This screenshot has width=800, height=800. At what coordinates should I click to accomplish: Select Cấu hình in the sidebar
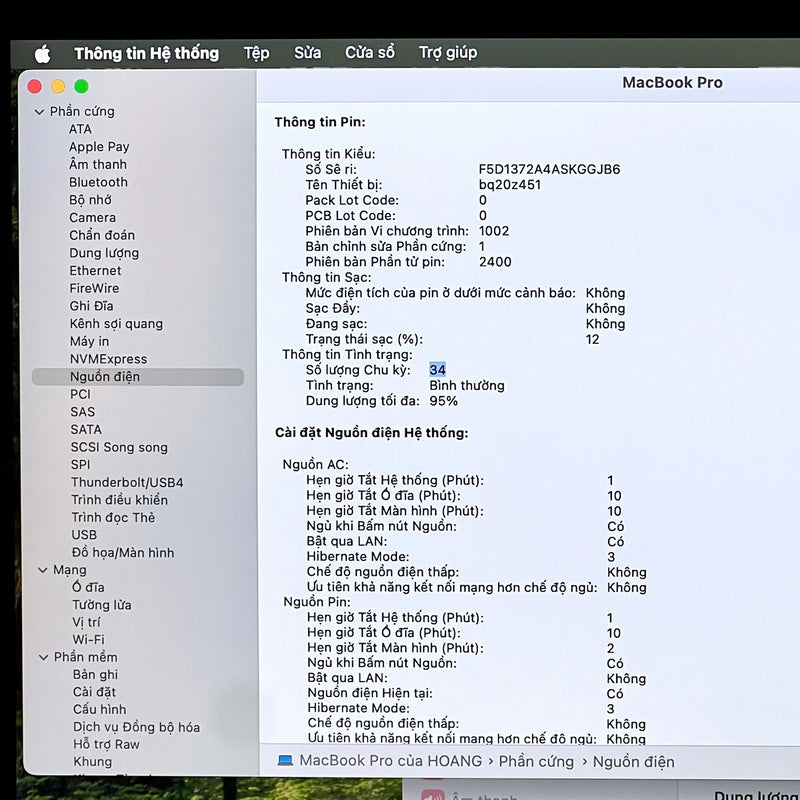[99, 709]
